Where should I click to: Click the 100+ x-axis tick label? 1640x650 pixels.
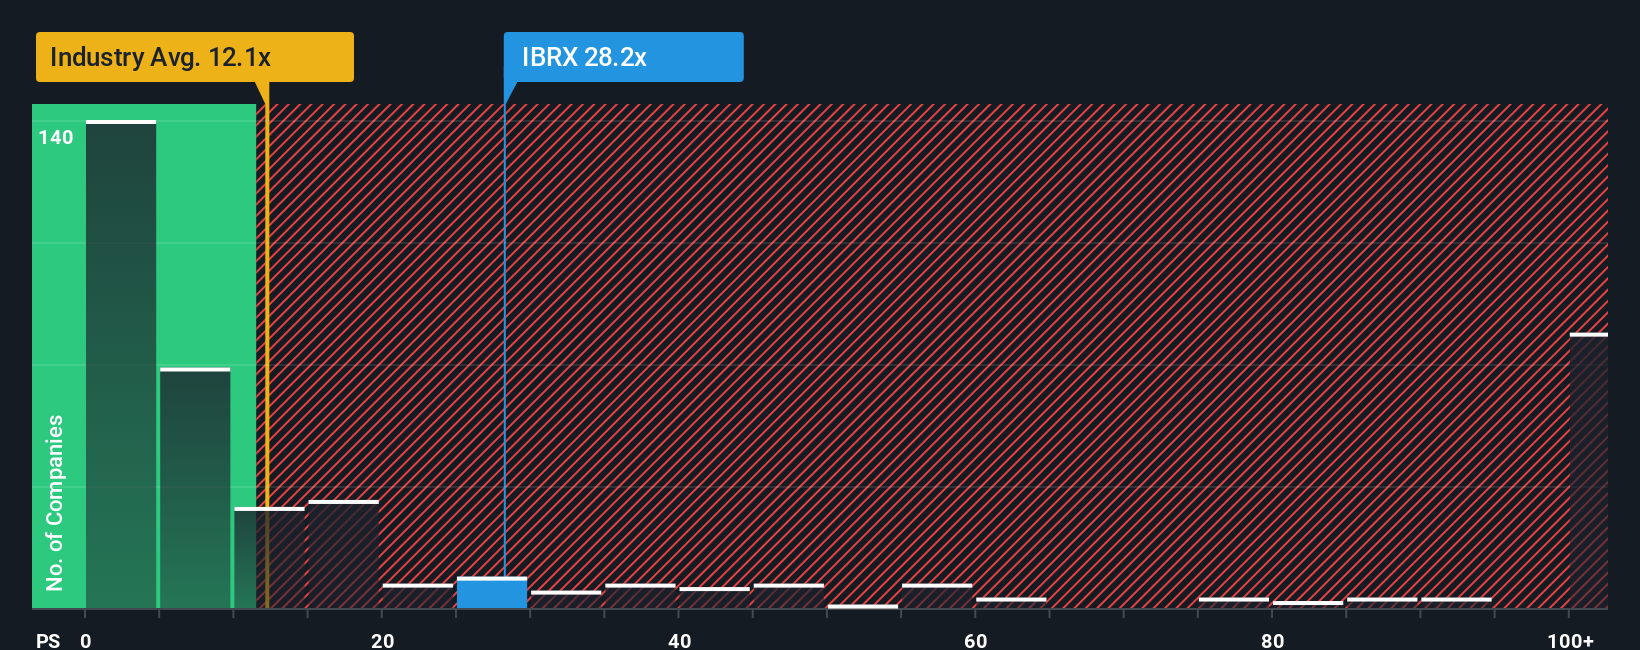1571,640
